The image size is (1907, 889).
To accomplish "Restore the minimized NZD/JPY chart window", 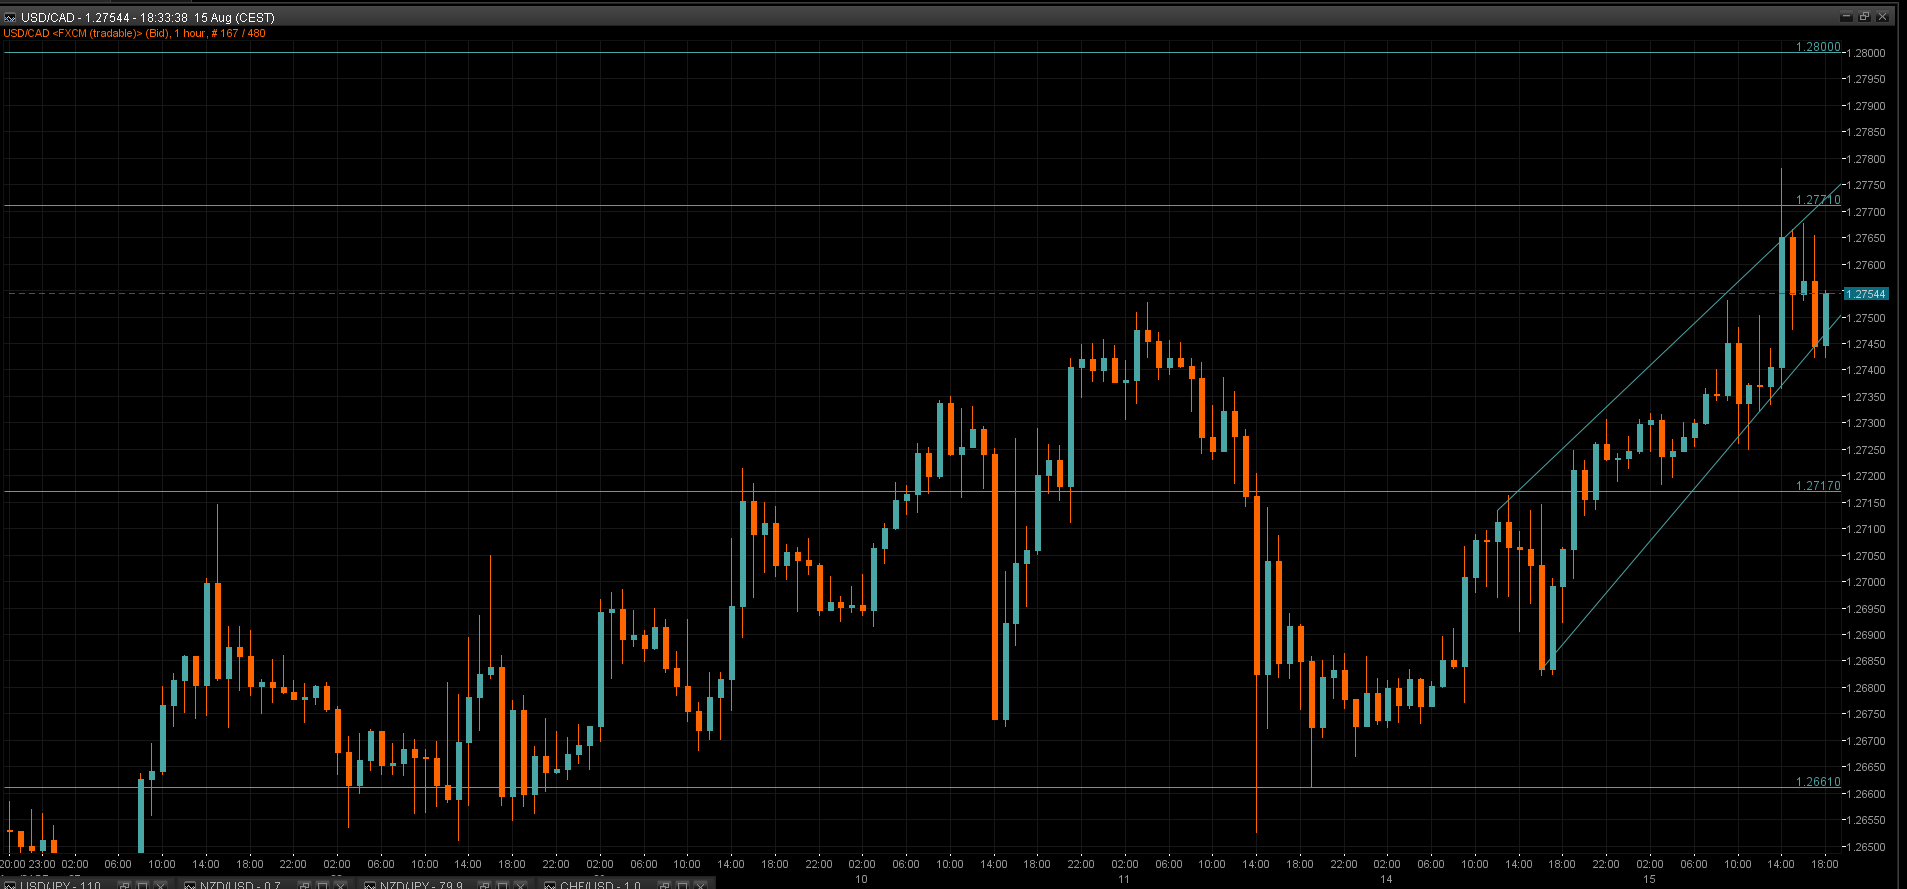I will tap(484, 885).
